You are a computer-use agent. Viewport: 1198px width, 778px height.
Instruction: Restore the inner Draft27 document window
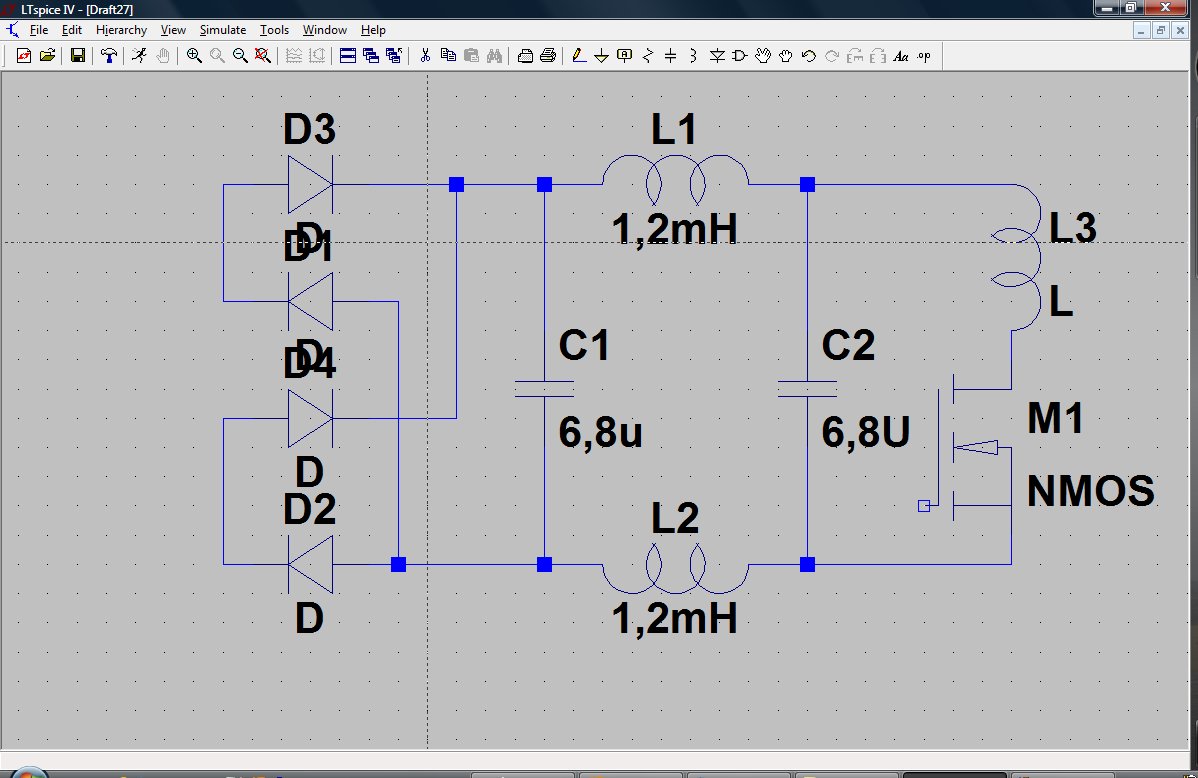pos(1161,31)
